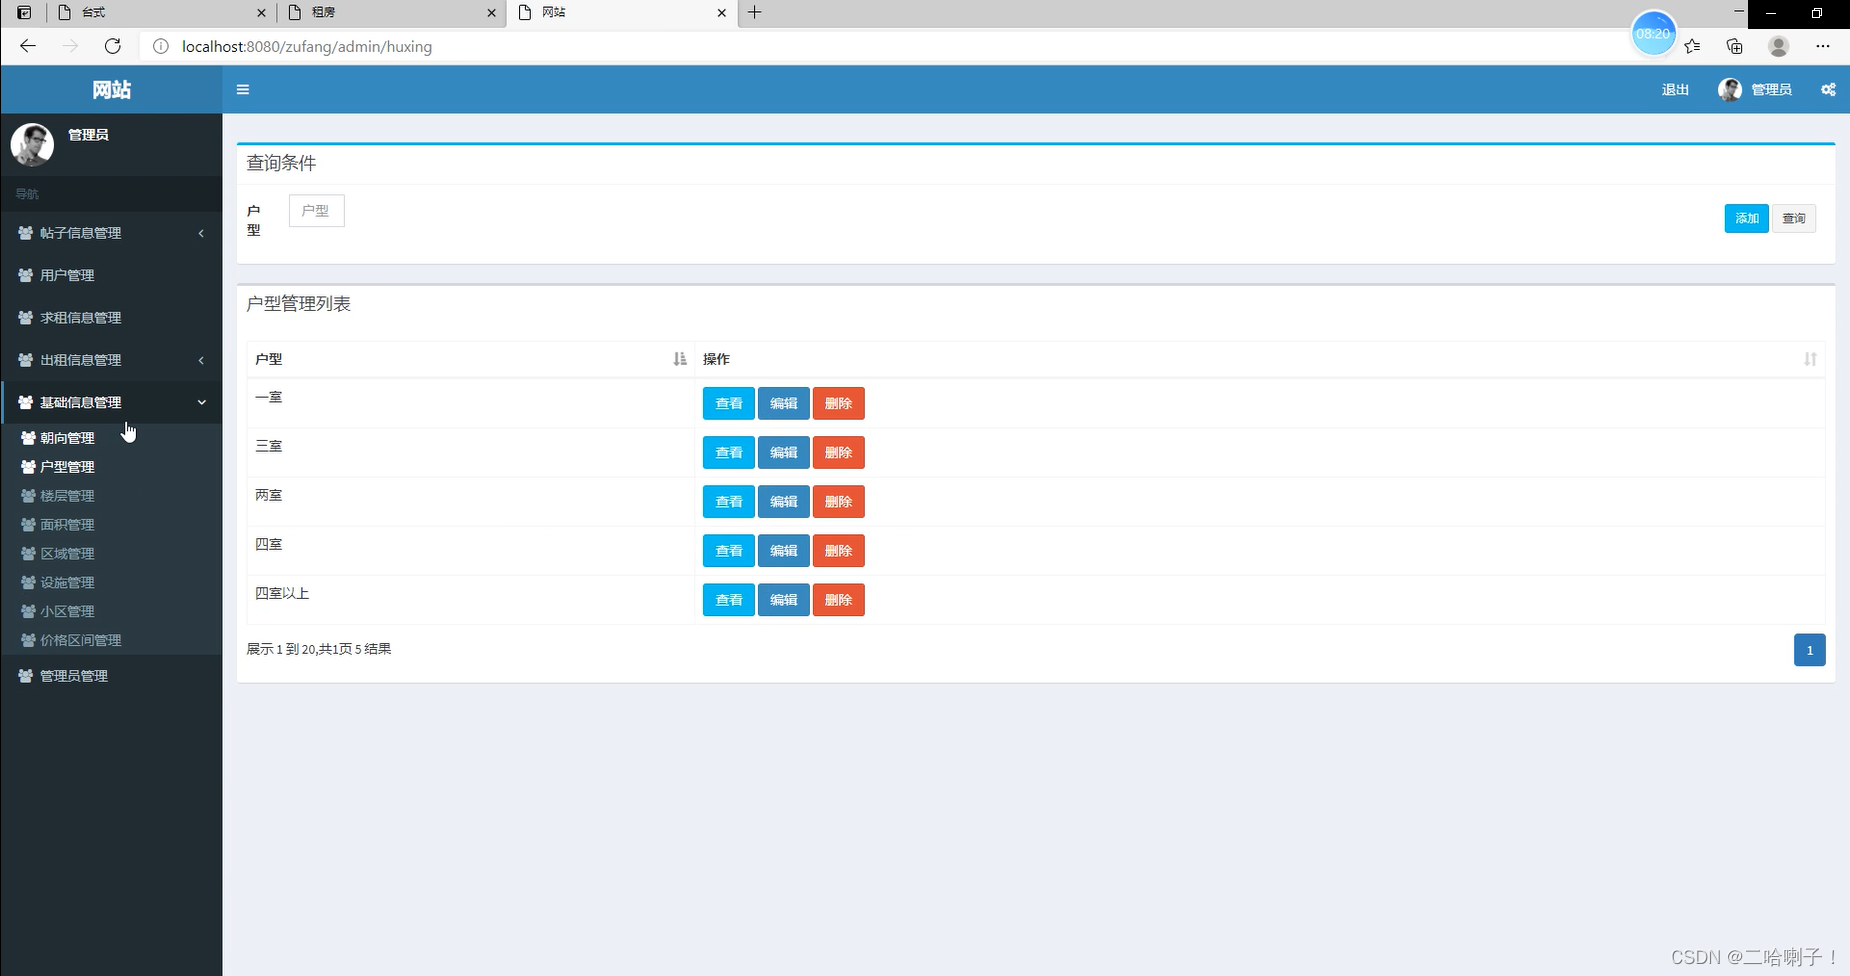Expand 出租信息管理 menu

pyautogui.click(x=111, y=360)
